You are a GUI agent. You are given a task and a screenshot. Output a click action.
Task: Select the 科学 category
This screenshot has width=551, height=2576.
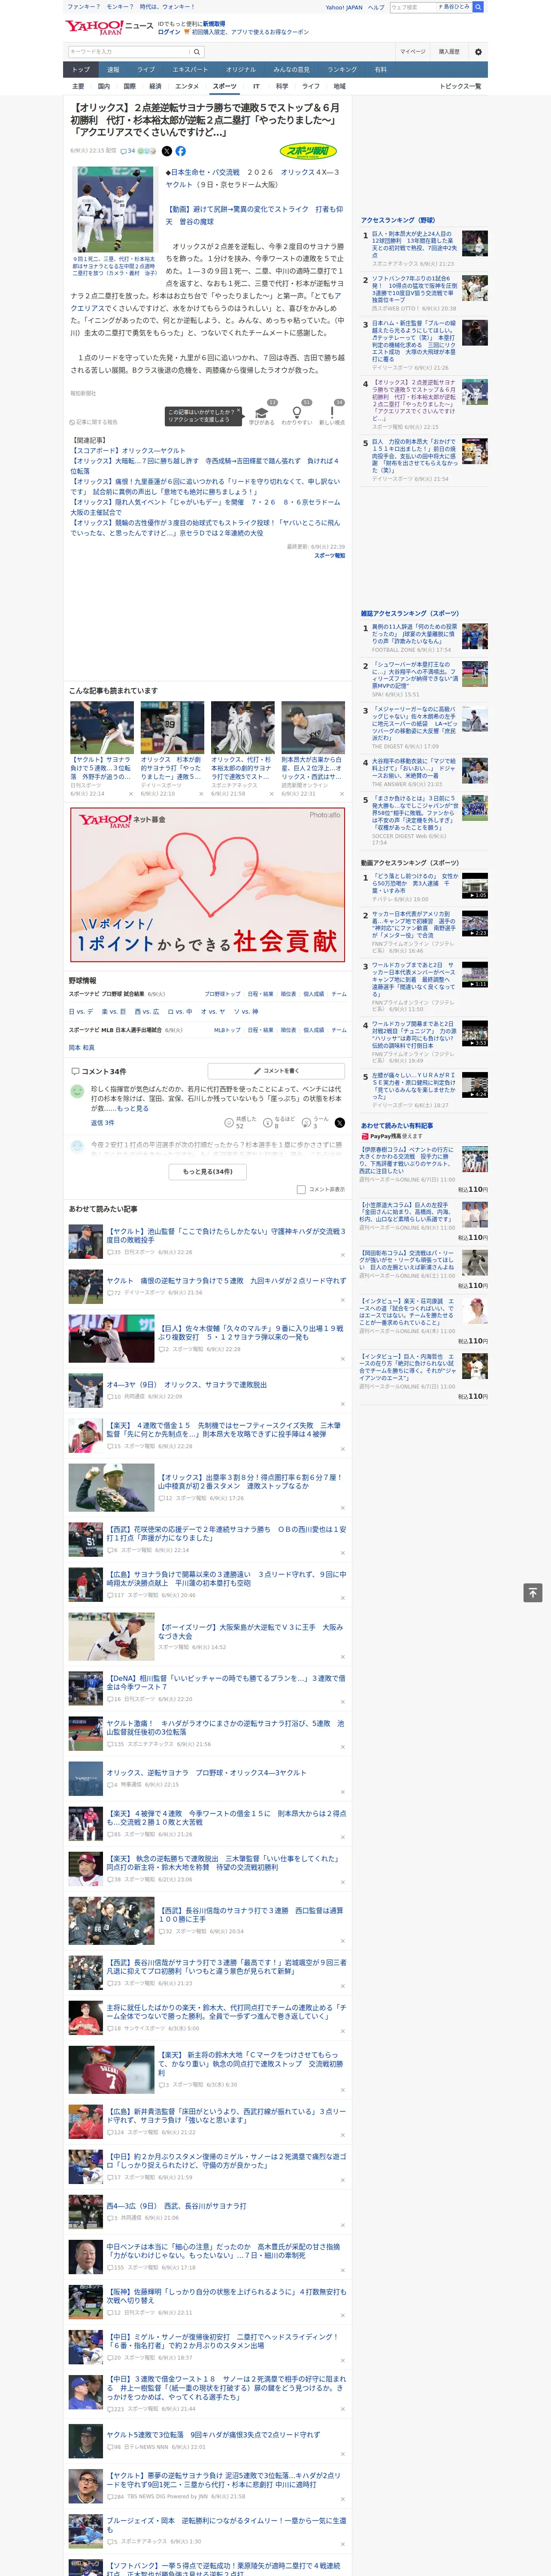coord(282,86)
